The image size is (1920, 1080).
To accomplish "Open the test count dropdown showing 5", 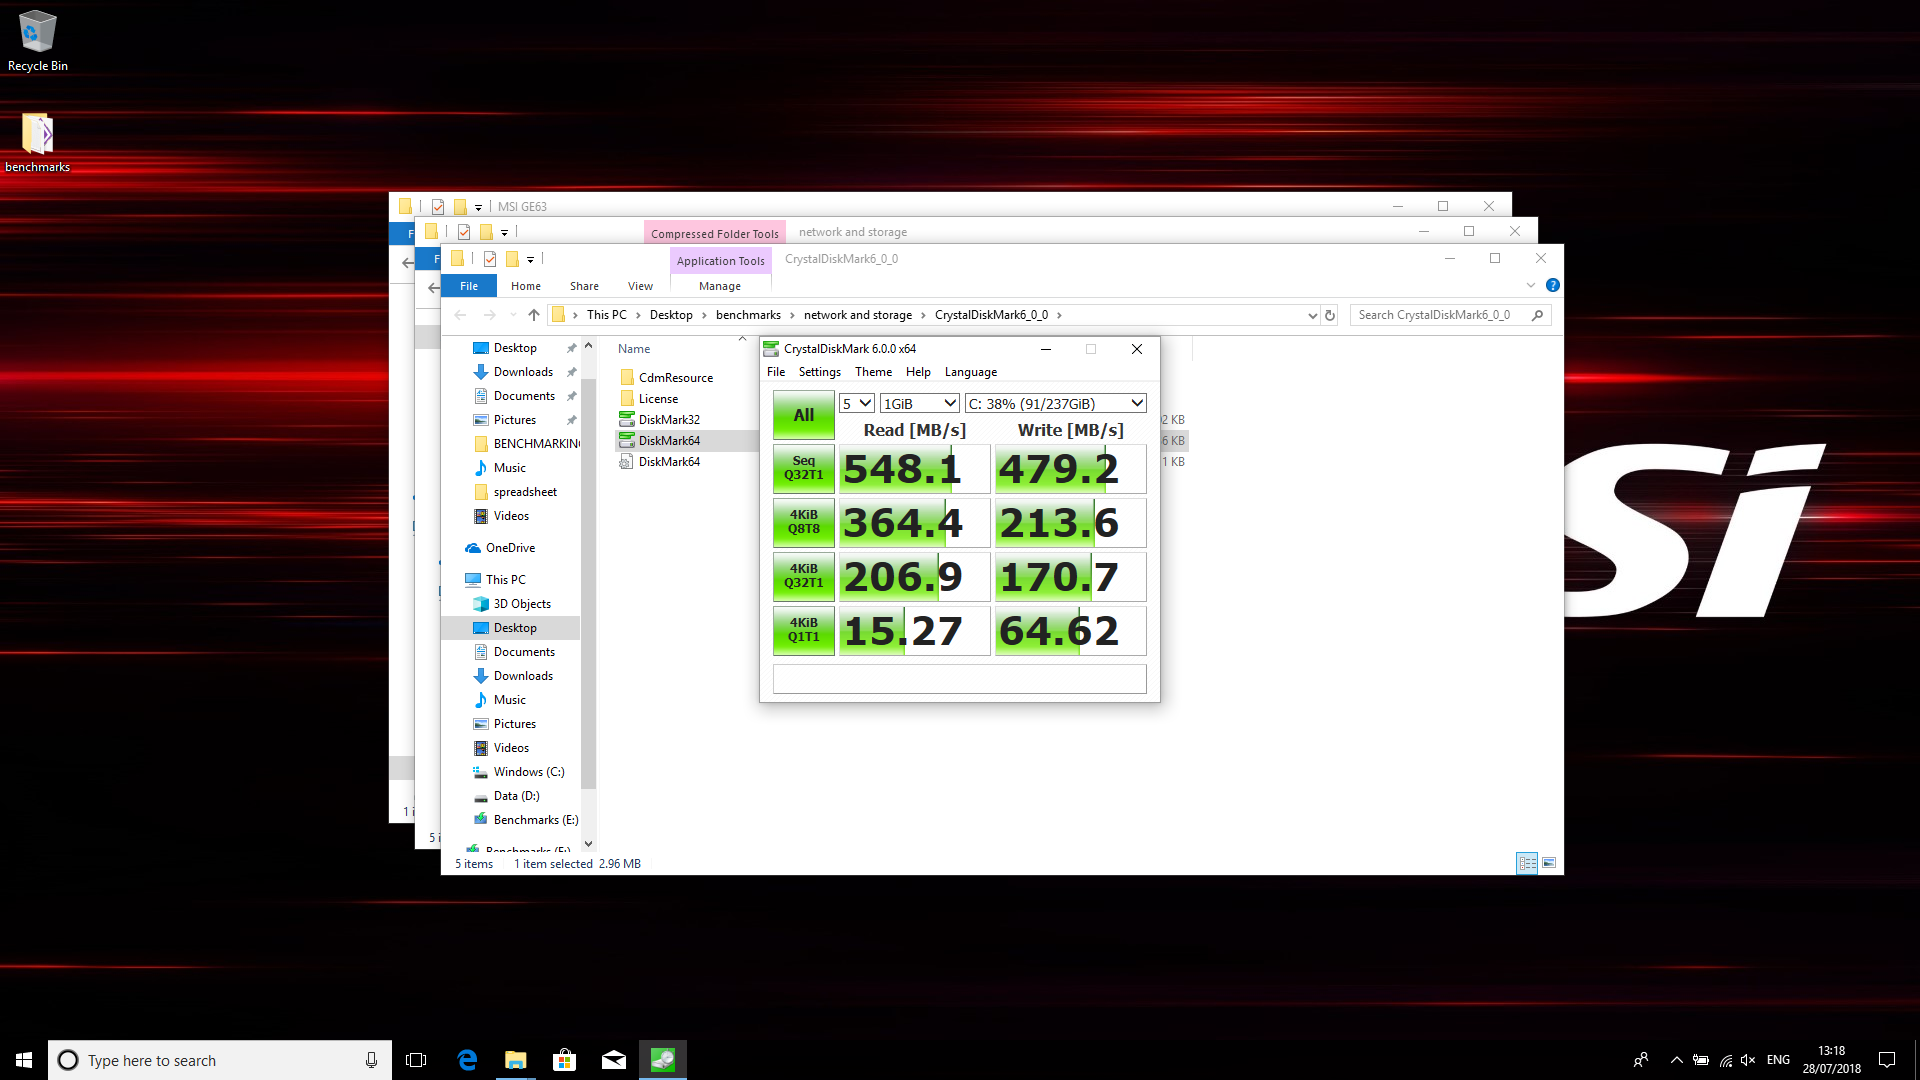I will pyautogui.click(x=857, y=404).
